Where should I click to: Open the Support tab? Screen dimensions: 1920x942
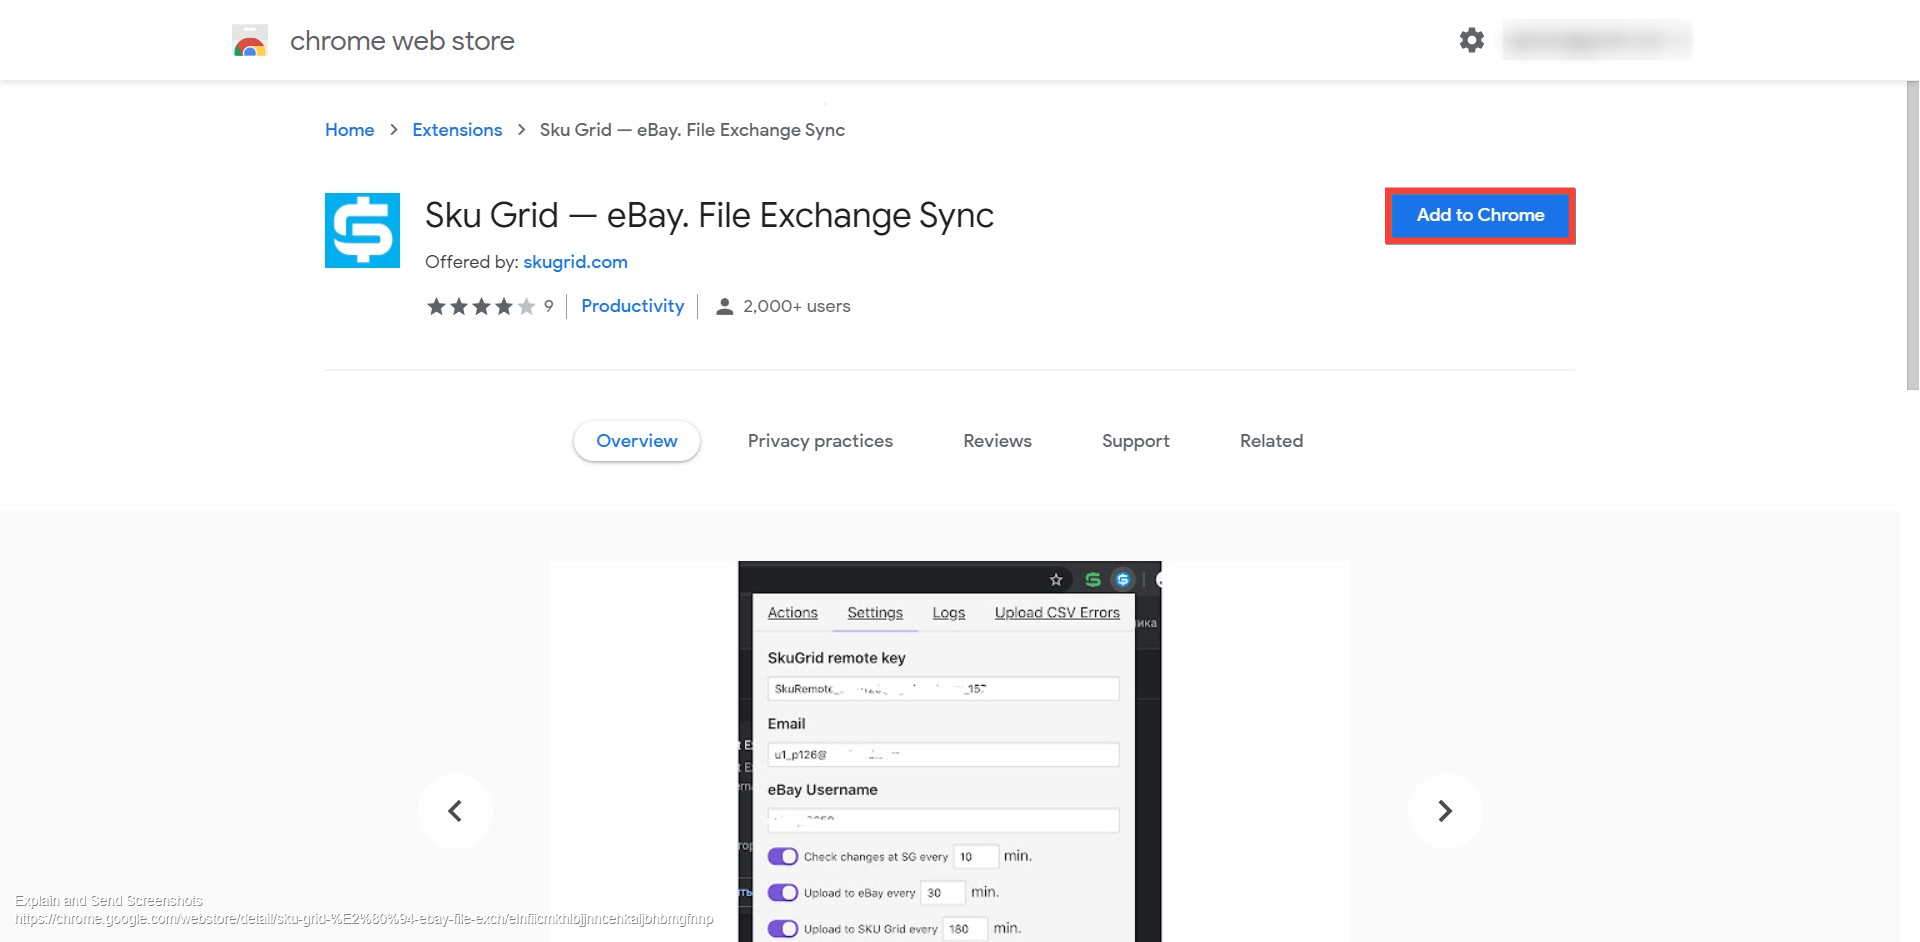pyautogui.click(x=1135, y=441)
